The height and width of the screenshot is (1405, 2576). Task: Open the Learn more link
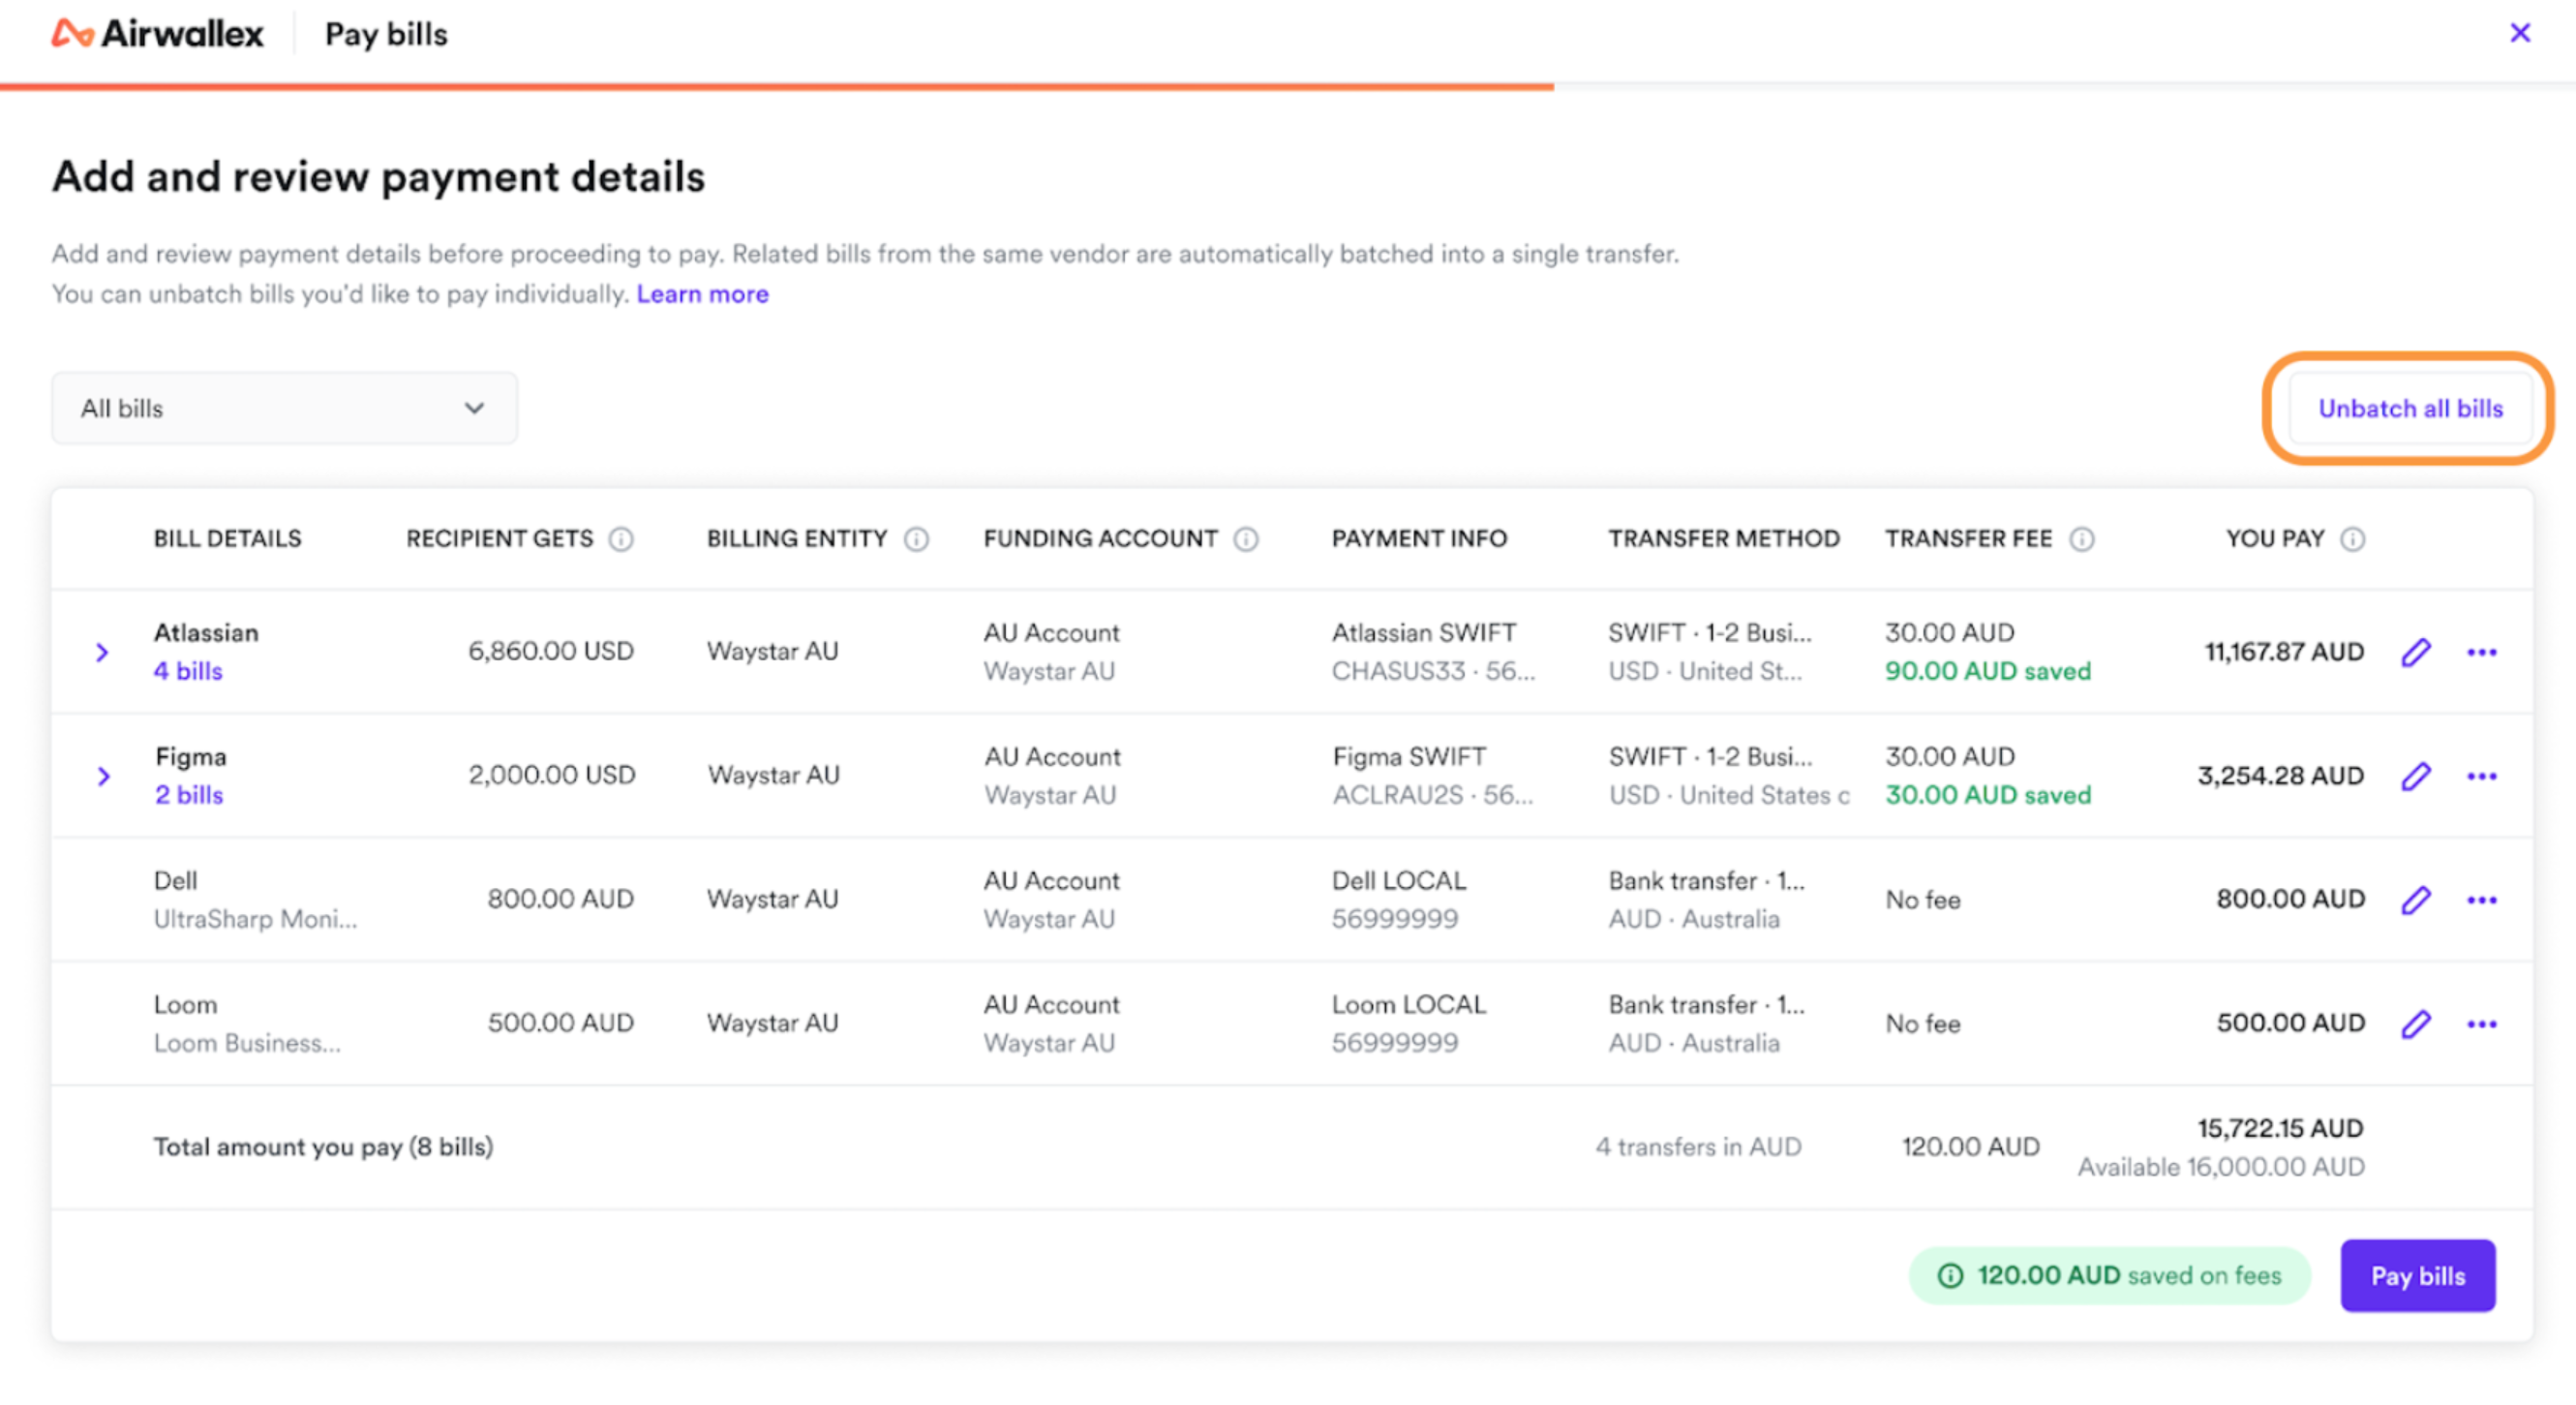(x=702, y=294)
